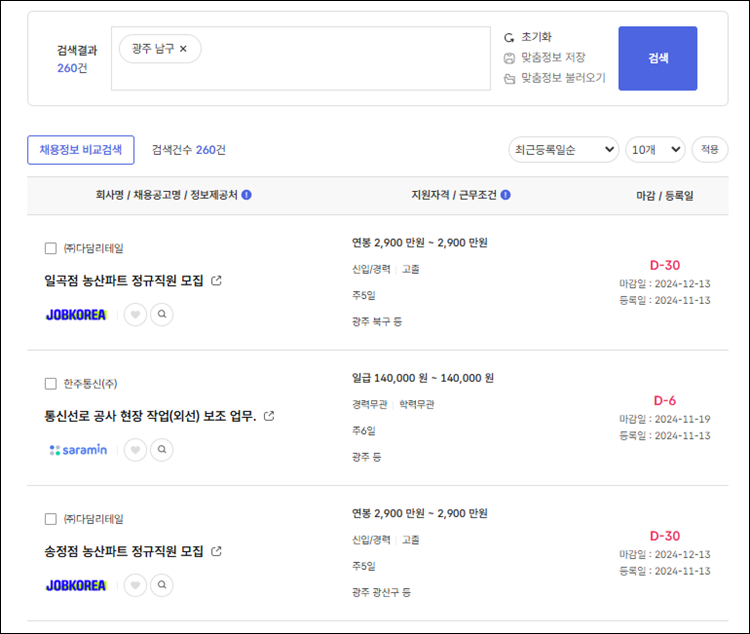This screenshot has width=750, height=634.
Task: Click info icon beside 근무조건 header
Action: click(x=506, y=195)
